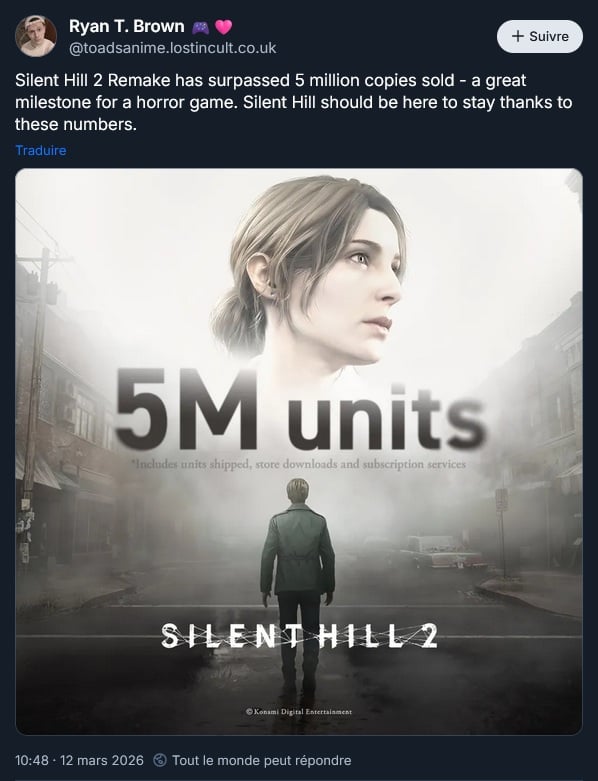
Task: Click the game controller emoji icon
Action: tap(201, 27)
